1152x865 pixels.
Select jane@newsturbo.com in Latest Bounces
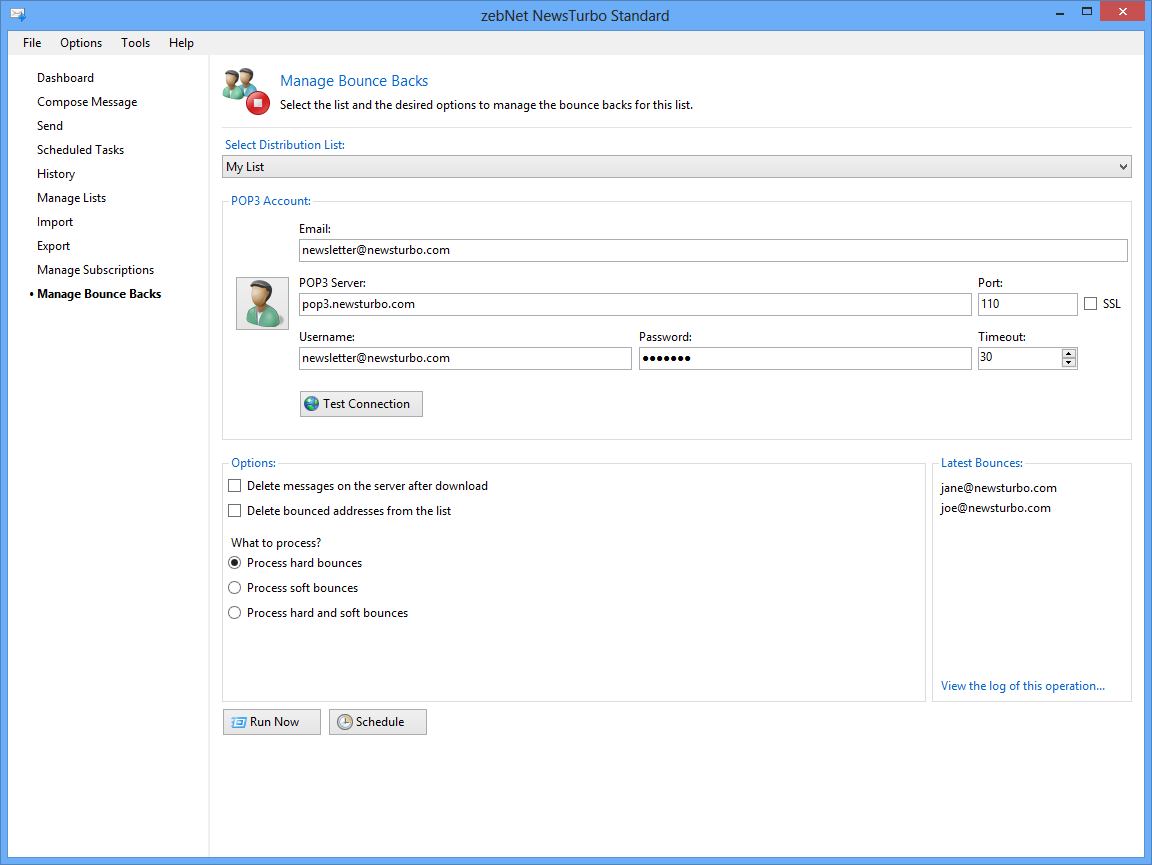(998, 488)
